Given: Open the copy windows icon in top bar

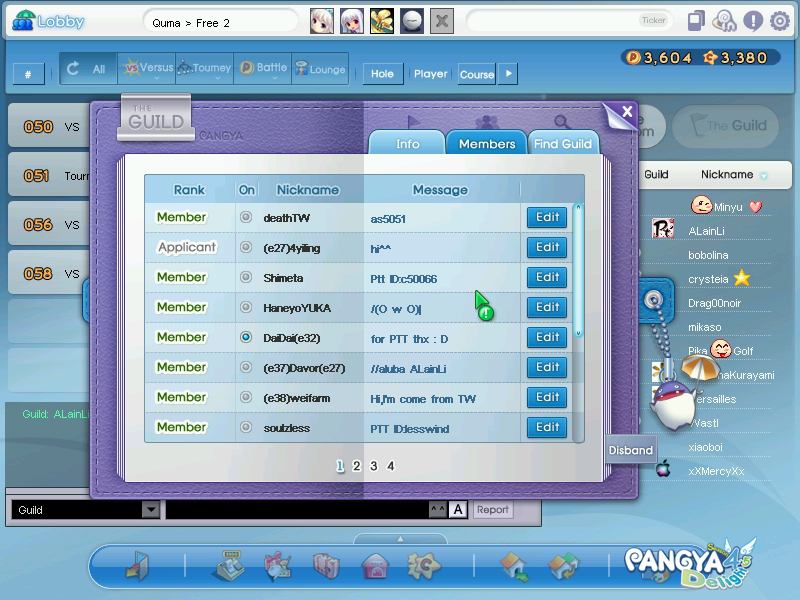Looking at the screenshot, I should coord(696,21).
